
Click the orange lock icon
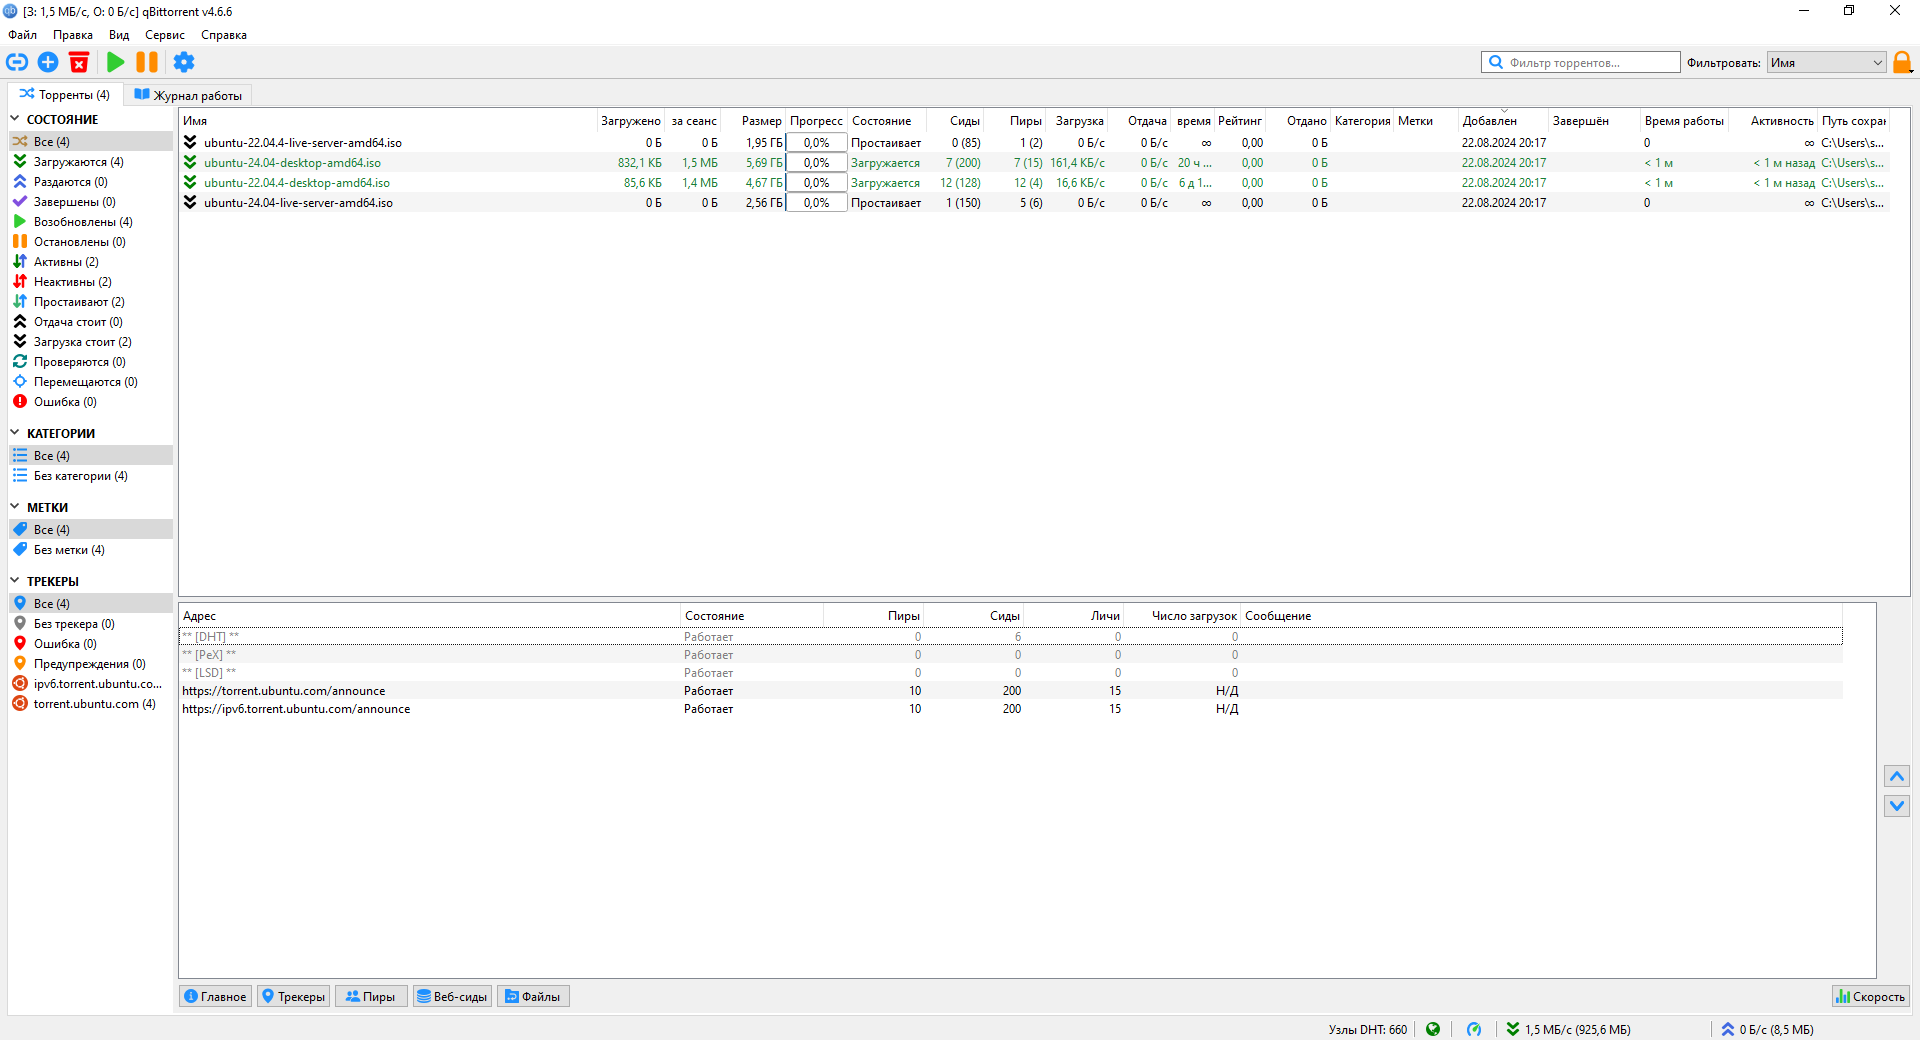1902,62
